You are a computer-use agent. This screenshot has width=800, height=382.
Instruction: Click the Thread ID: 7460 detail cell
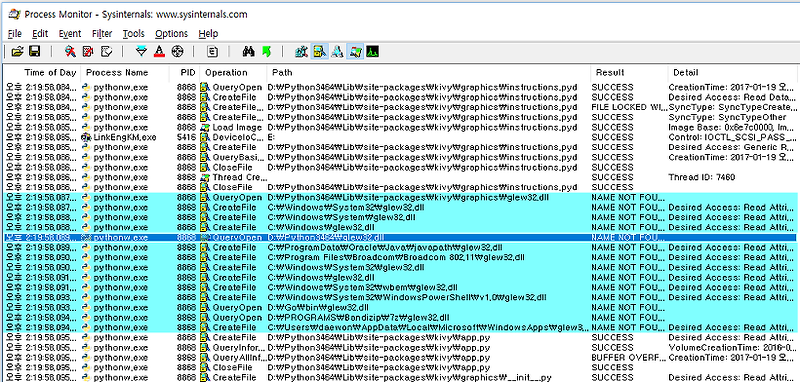click(702, 177)
